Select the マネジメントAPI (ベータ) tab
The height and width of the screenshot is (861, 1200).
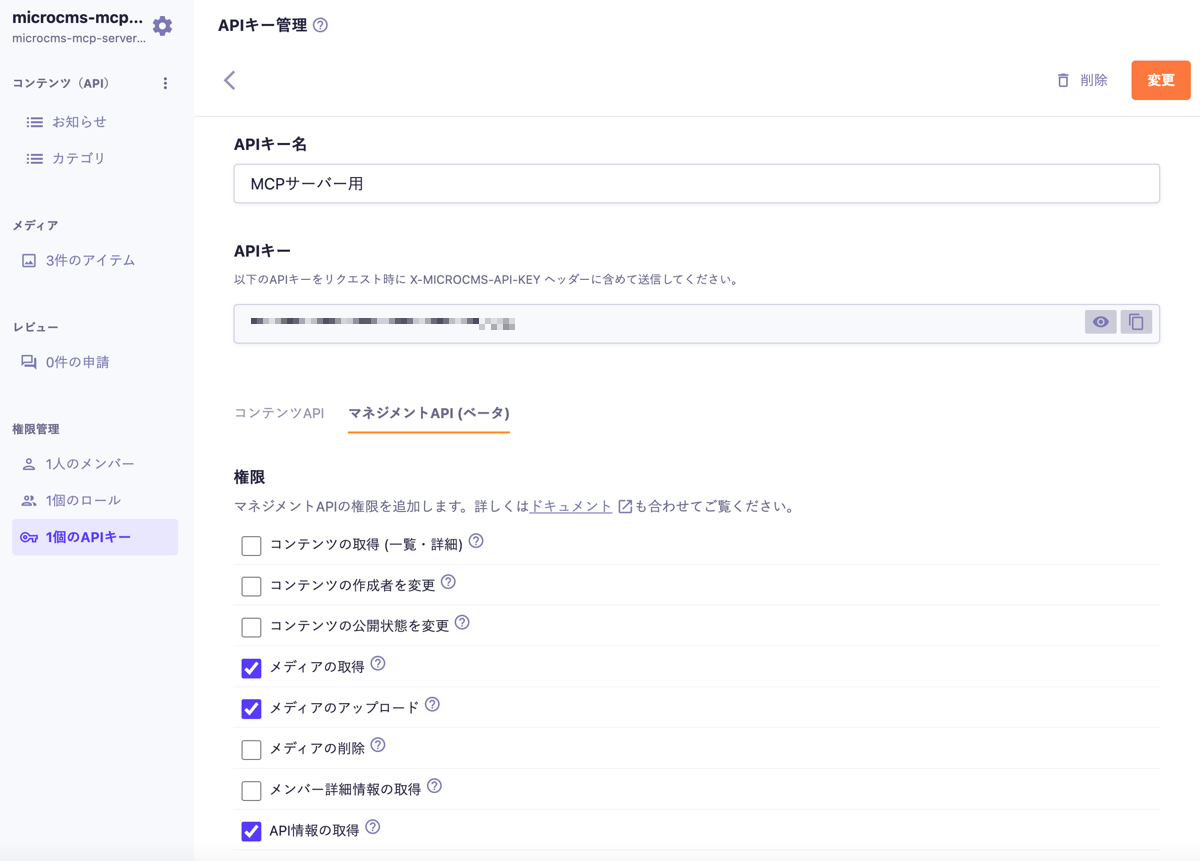(429, 413)
